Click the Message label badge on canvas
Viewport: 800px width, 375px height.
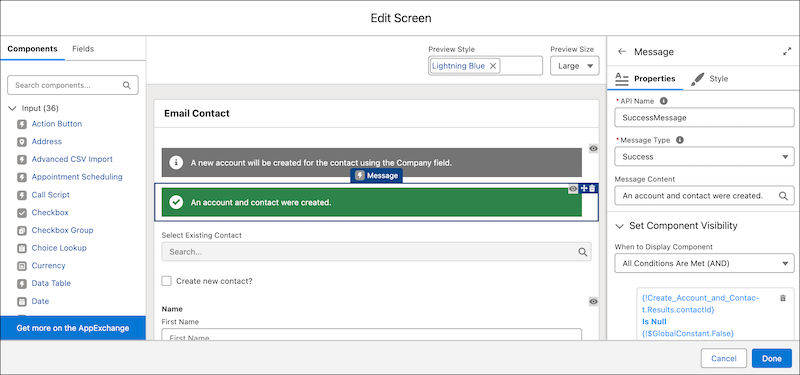click(x=377, y=176)
